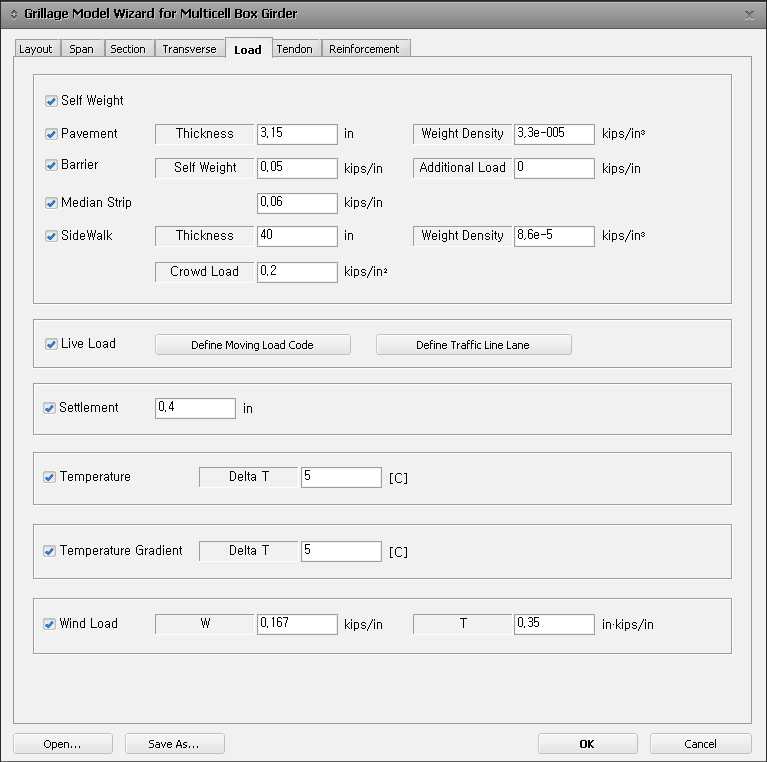767x762 pixels.
Task: Open the Tendon tab
Action: pos(294,49)
